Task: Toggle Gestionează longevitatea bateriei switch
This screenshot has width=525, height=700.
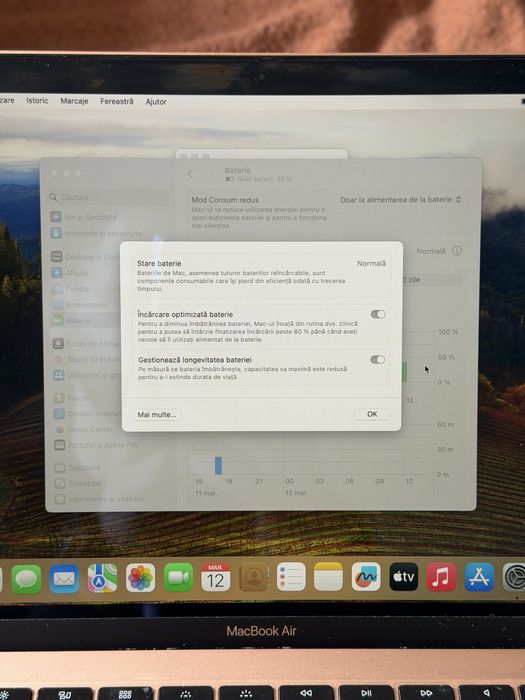Action: click(378, 360)
